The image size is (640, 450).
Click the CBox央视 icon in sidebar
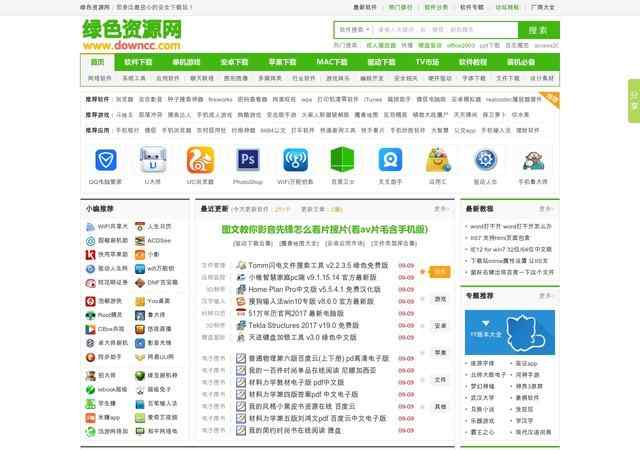tap(90, 329)
